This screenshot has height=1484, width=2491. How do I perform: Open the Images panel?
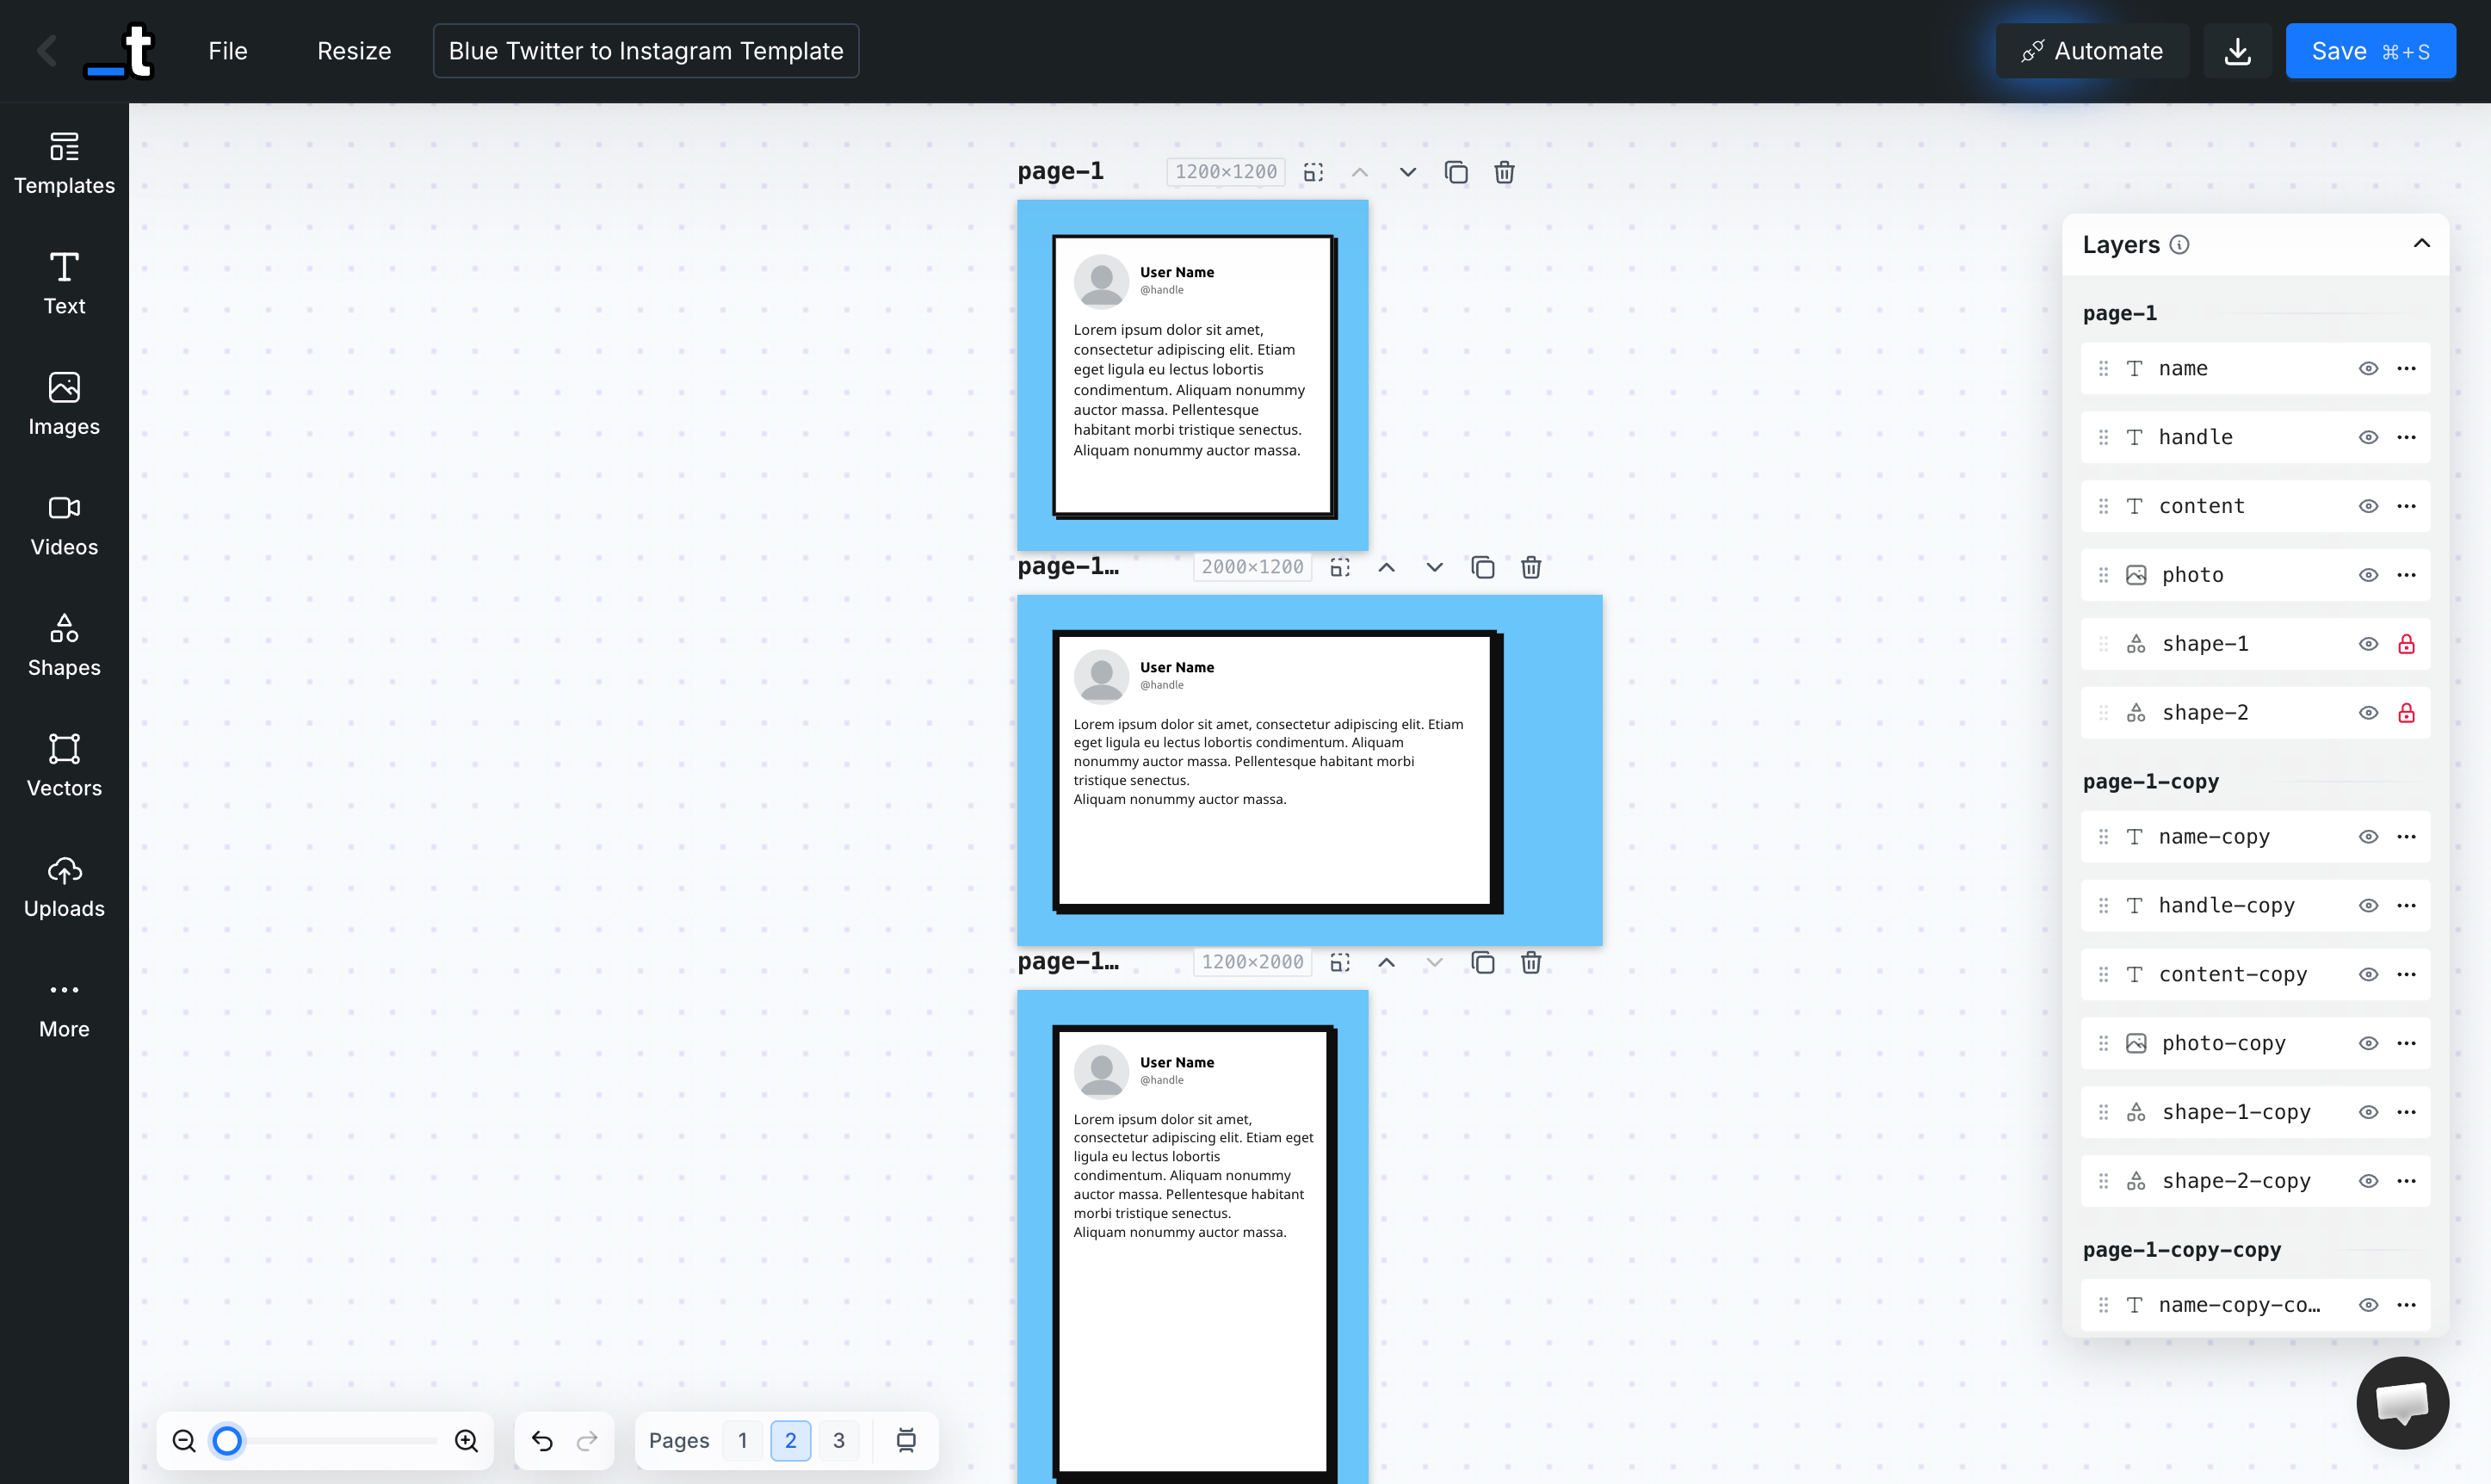[x=64, y=404]
